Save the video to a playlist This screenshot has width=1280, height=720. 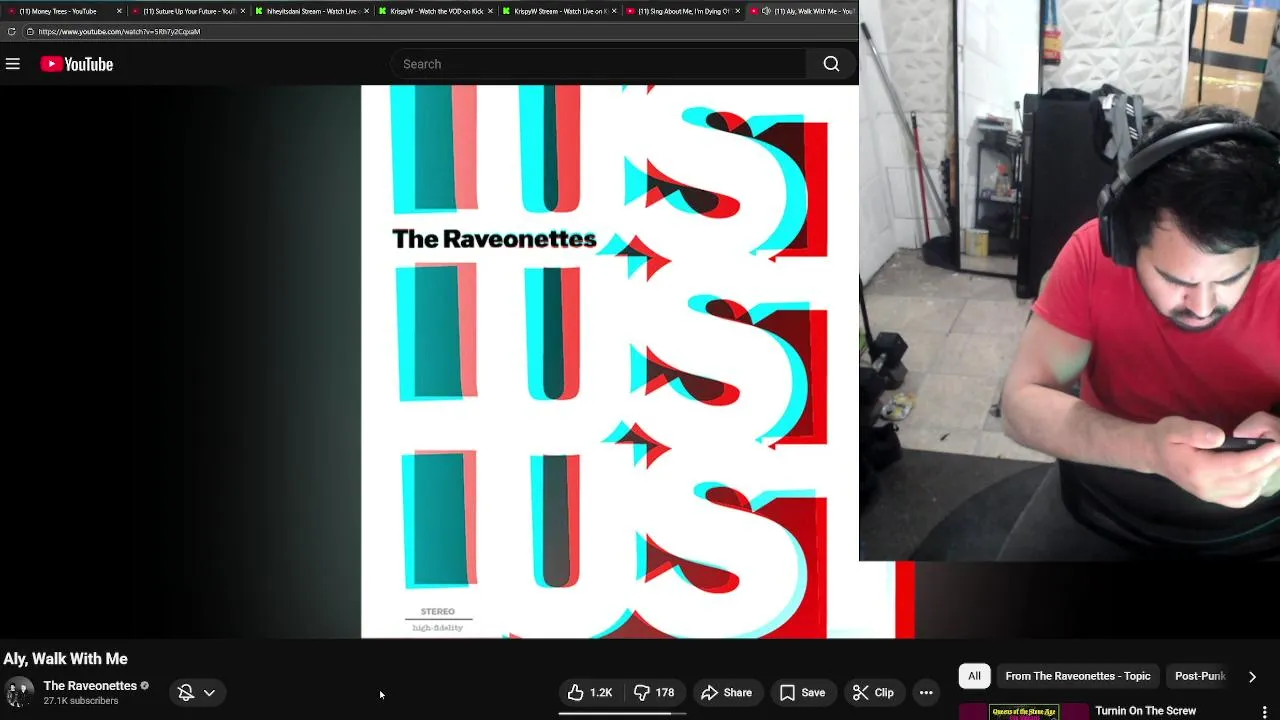[x=803, y=692]
